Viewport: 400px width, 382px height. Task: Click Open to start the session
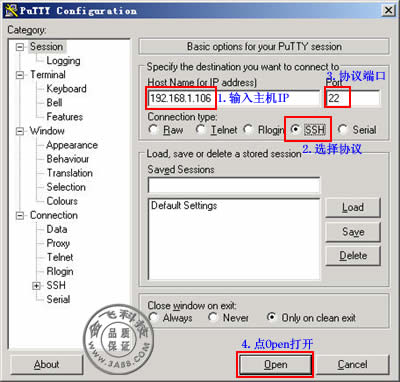pyautogui.click(x=275, y=364)
